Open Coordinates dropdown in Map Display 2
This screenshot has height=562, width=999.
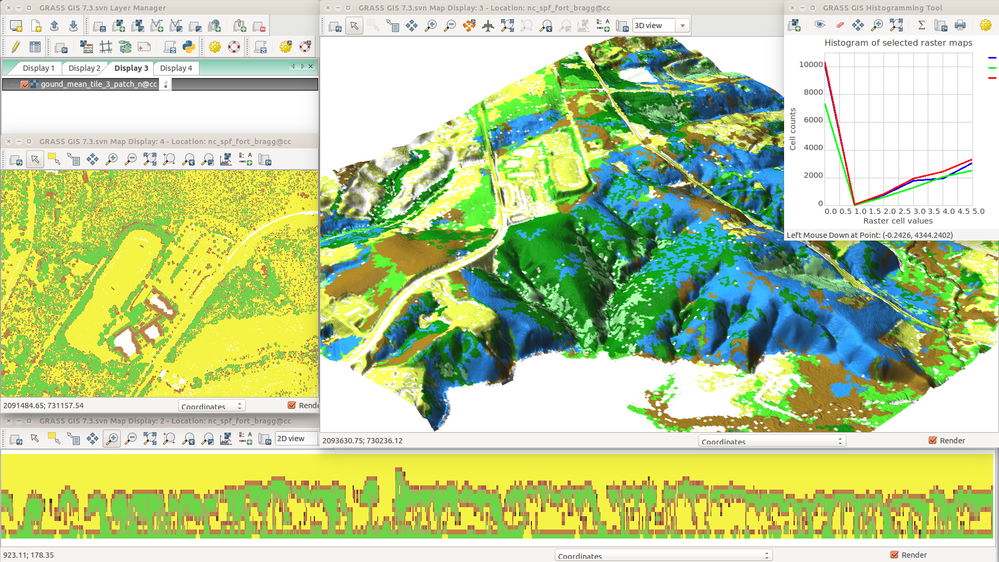(663, 556)
